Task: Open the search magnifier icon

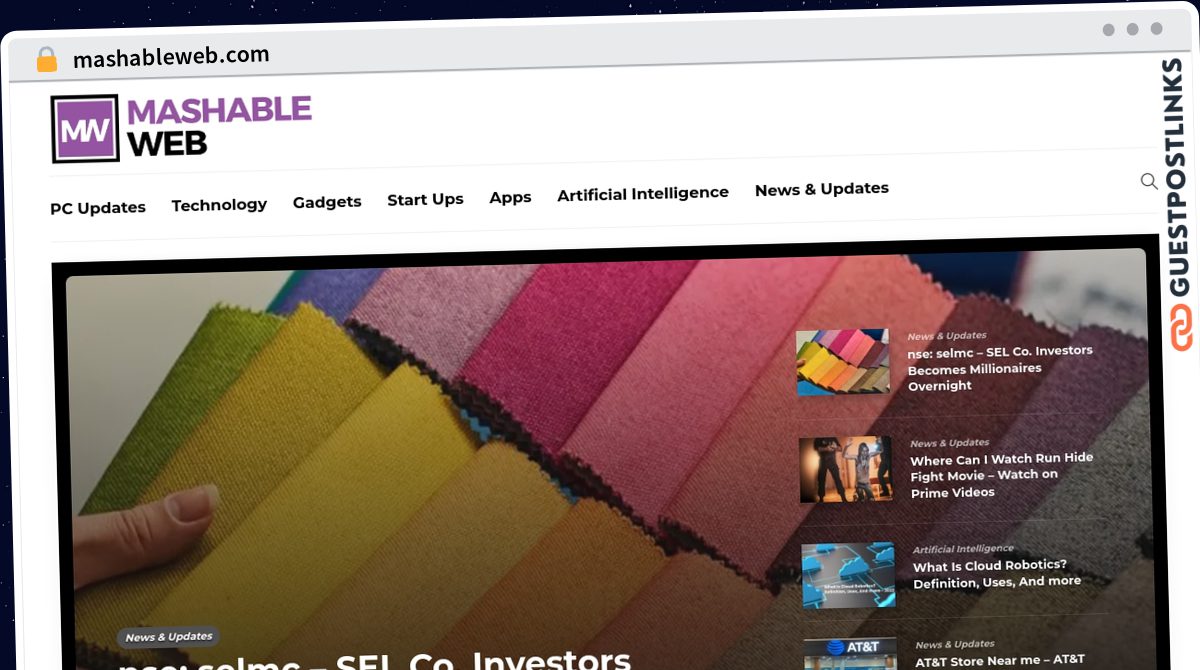Action: click(1149, 181)
